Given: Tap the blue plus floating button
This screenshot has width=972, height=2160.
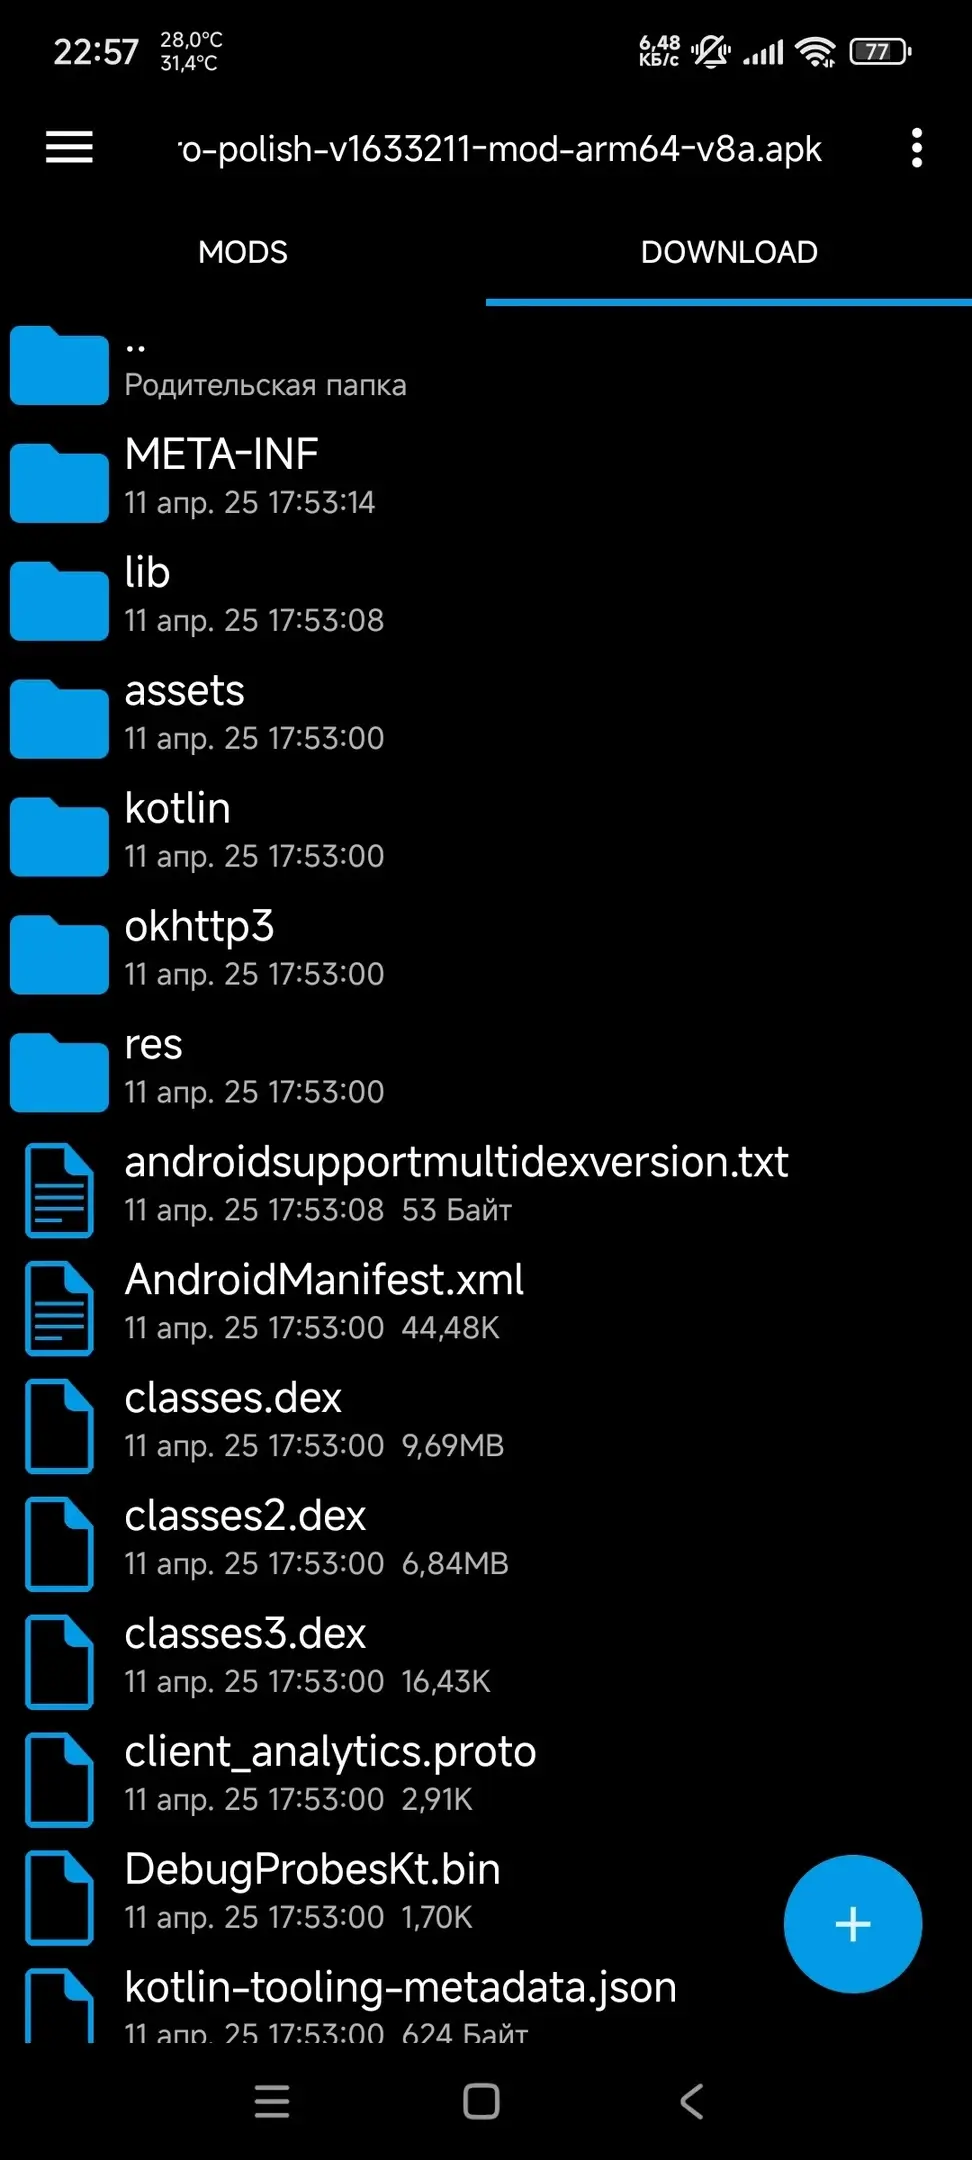Looking at the screenshot, I should 852,1924.
